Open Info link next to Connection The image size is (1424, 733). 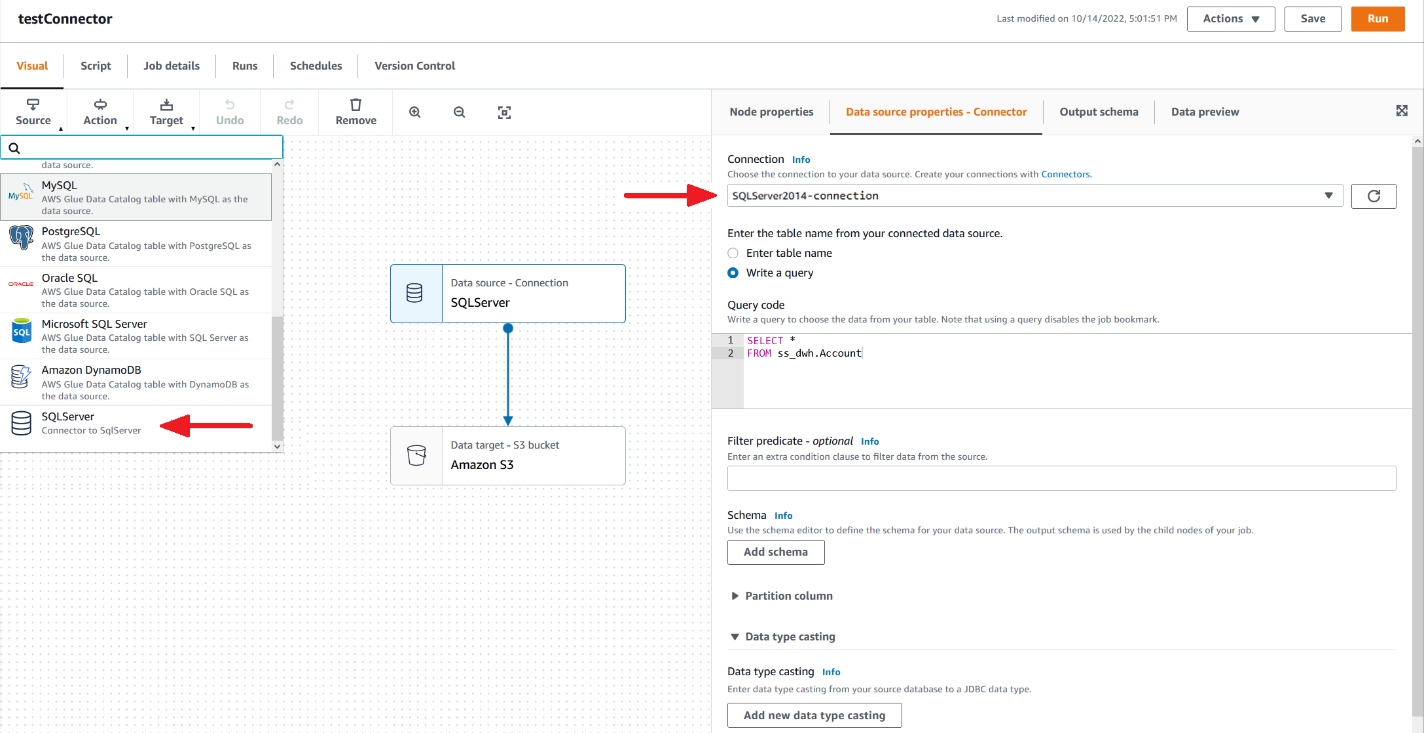[801, 160]
